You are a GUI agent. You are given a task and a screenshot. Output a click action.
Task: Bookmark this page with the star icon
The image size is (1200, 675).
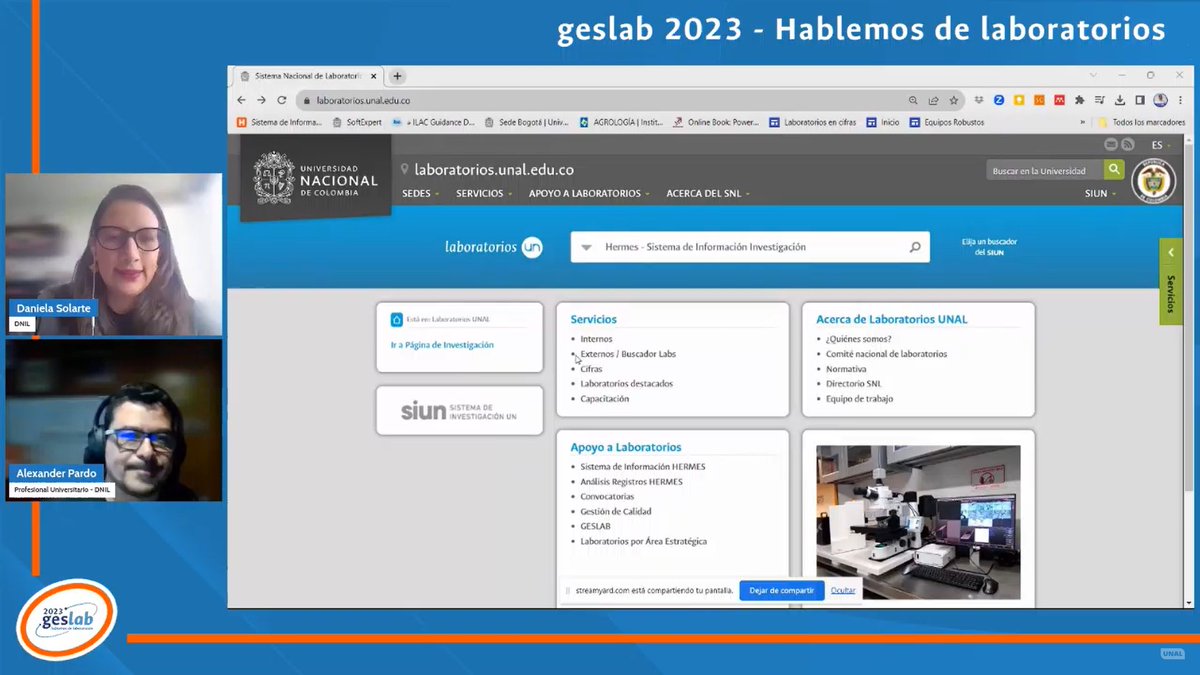953,100
